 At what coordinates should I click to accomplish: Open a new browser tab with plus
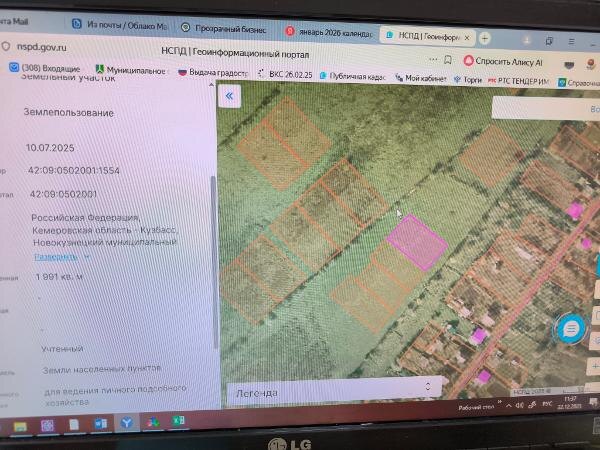click(484, 38)
